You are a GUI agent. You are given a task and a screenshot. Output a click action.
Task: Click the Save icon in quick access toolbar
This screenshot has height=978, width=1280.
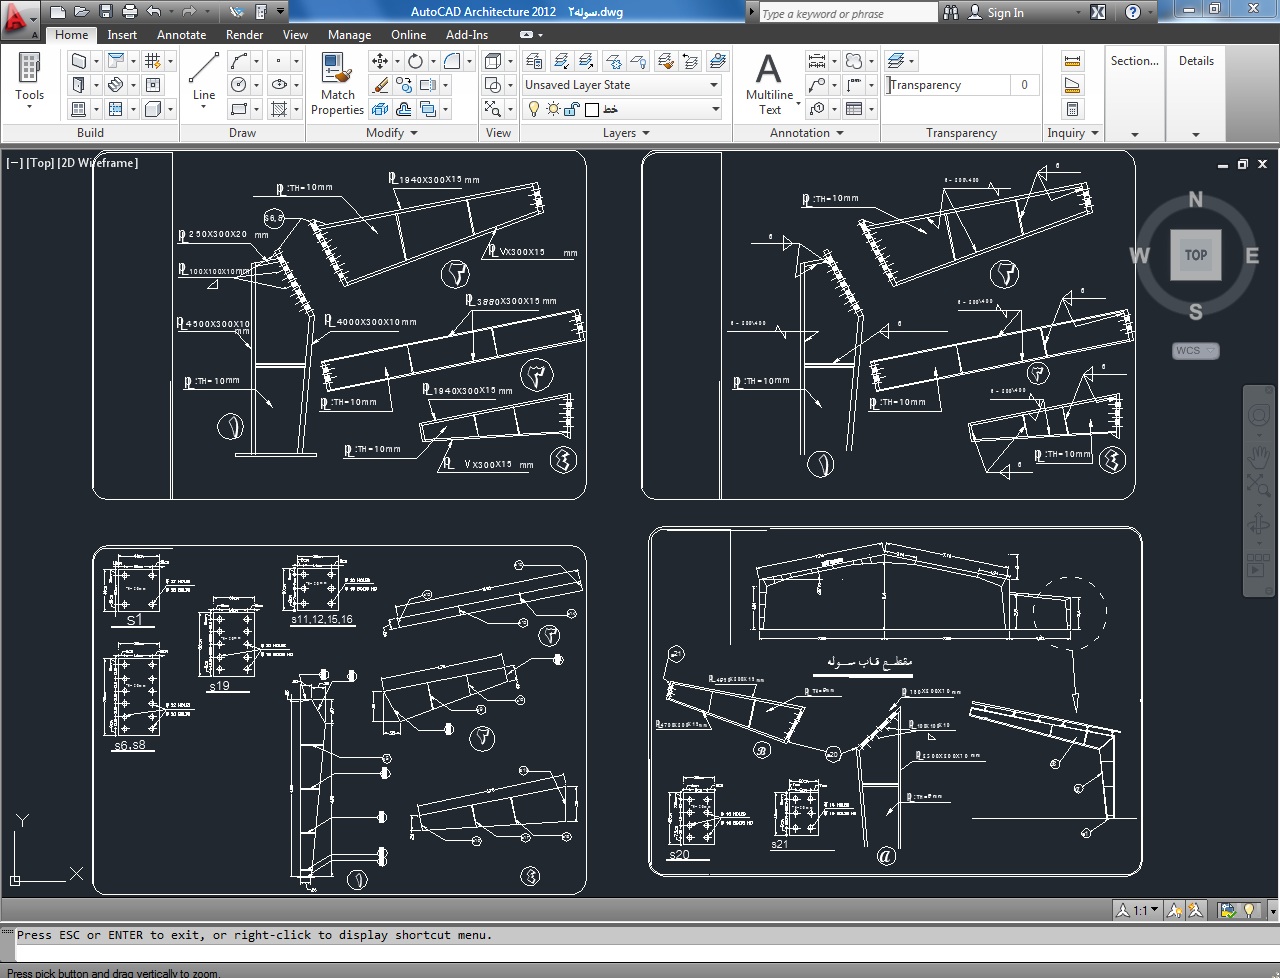coord(105,12)
